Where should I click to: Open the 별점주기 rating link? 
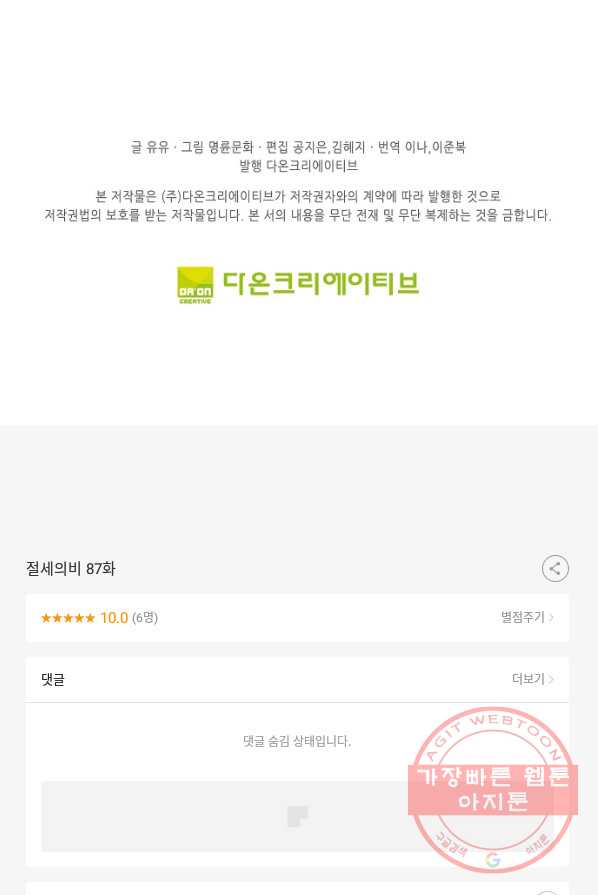click(x=523, y=617)
